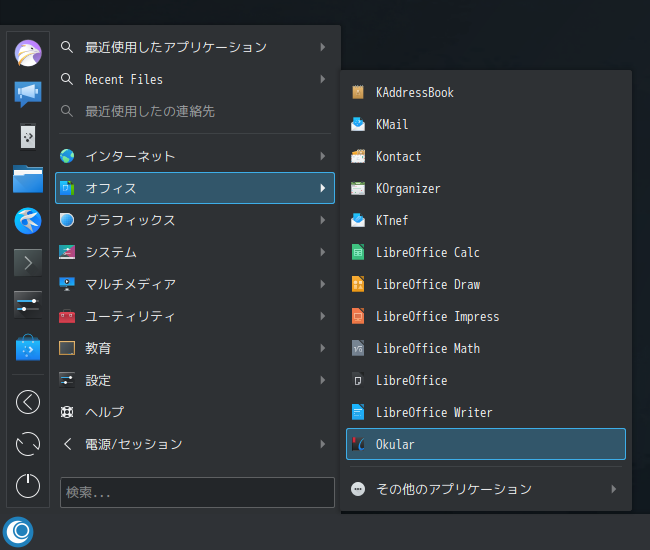The height and width of the screenshot is (550, 650).
Task: Launch LibreOffice Impress by its label
Action: click(x=437, y=317)
